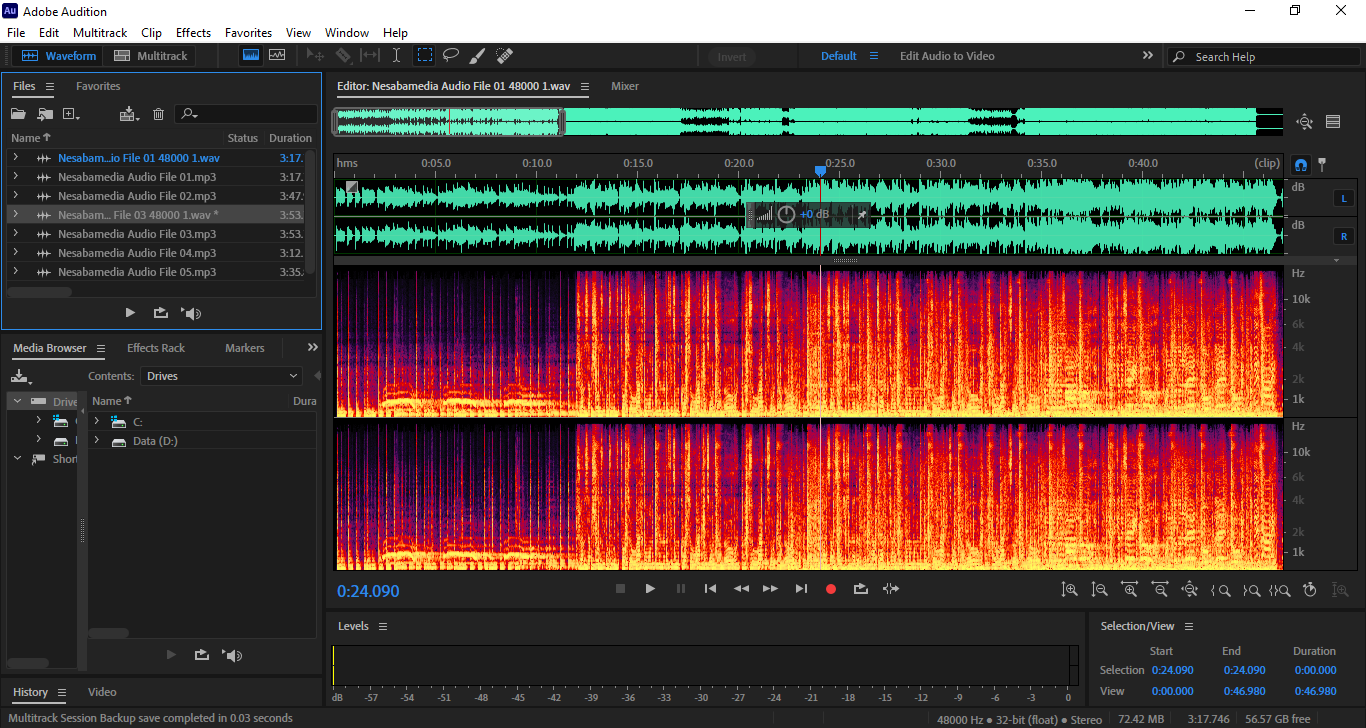Select the Spot Healing Brush tool
Screen dimensions: 1366x728
(x=504, y=56)
